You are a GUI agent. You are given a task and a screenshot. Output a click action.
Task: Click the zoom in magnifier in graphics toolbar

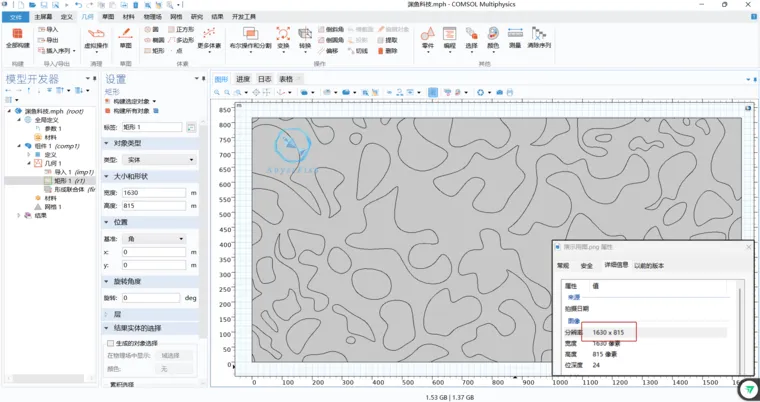pos(217,92)
